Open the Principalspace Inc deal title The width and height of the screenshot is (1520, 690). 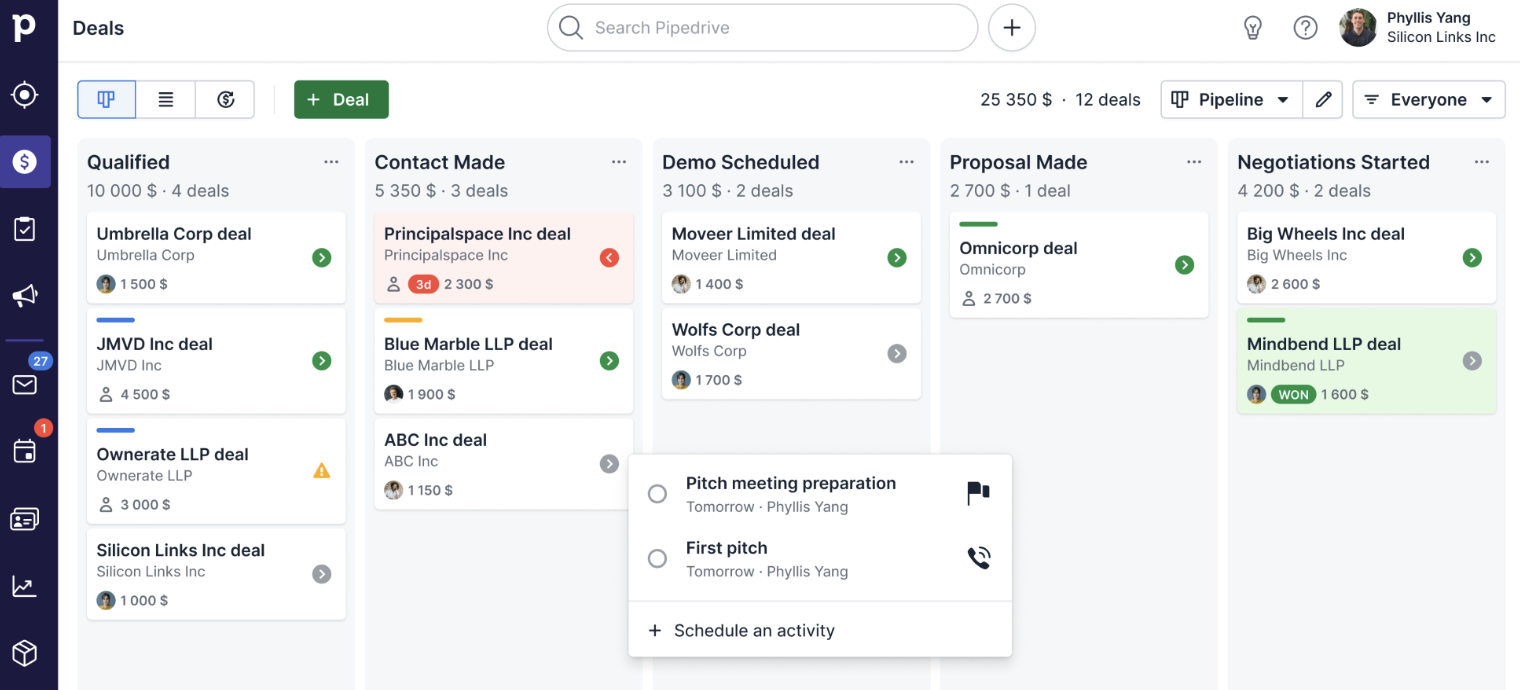pyautogui.click(x=477, y=234)
